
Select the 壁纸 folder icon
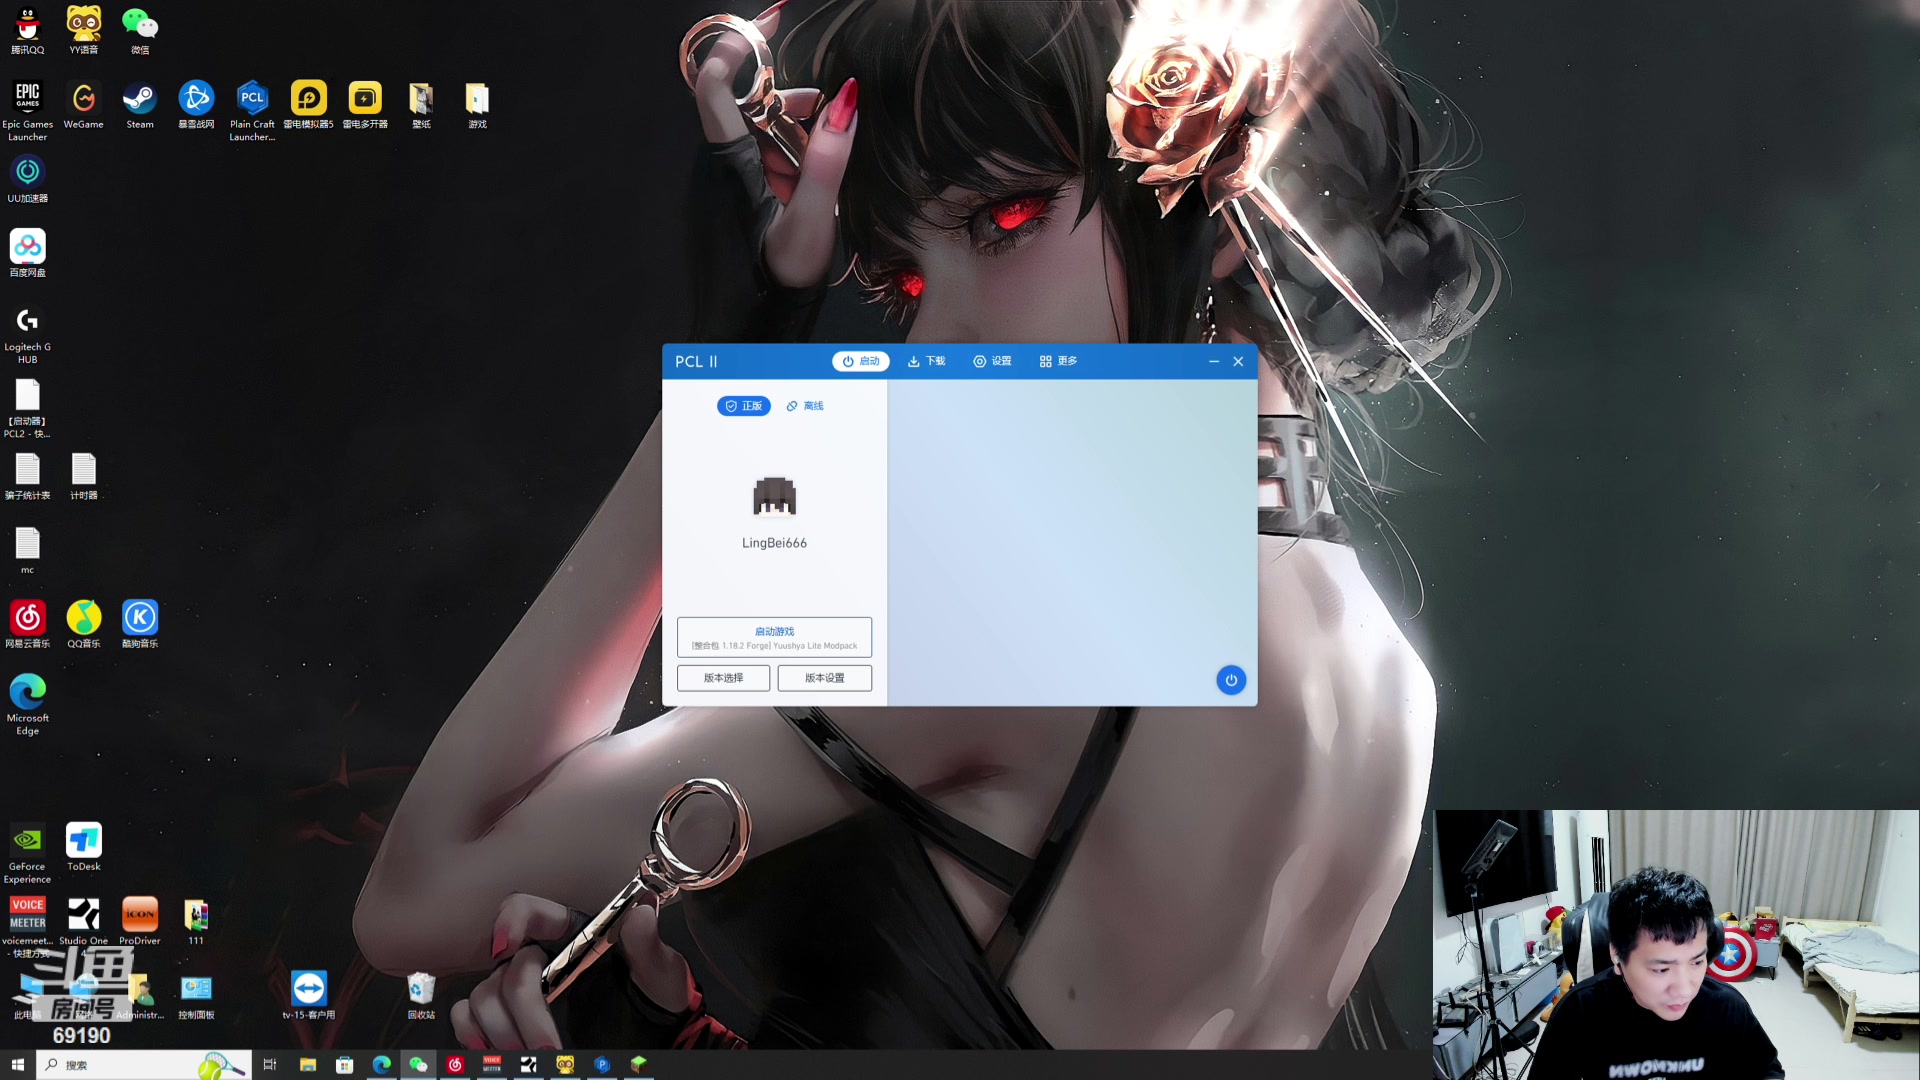(x=421, y=105)
